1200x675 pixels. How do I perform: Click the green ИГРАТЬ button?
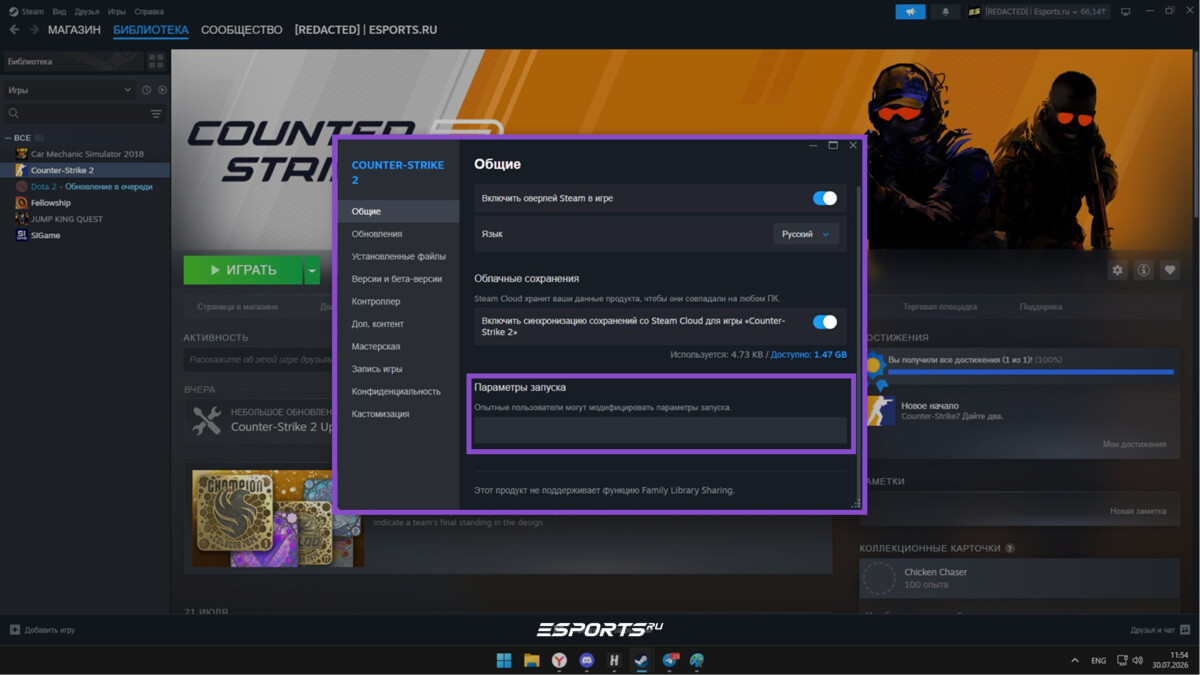tap(243, 270)
